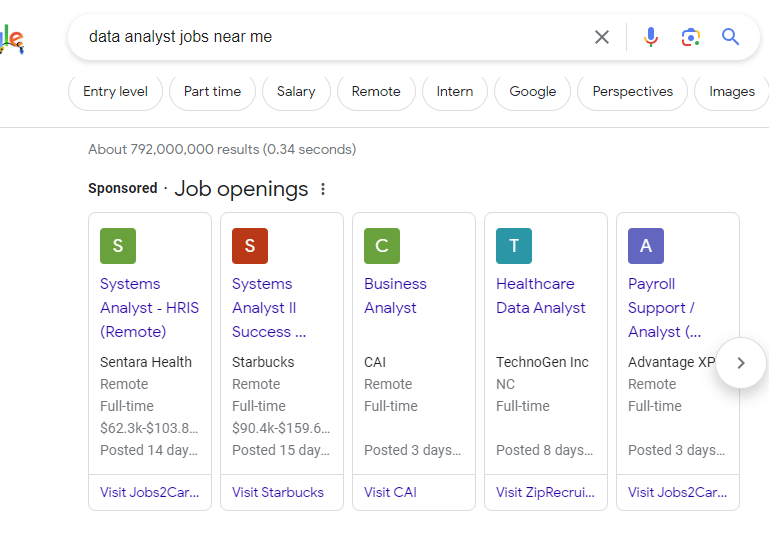Viewport: 769px width, 551px height.
Task: Select the Remote filter chip
Action: [376, 92]
